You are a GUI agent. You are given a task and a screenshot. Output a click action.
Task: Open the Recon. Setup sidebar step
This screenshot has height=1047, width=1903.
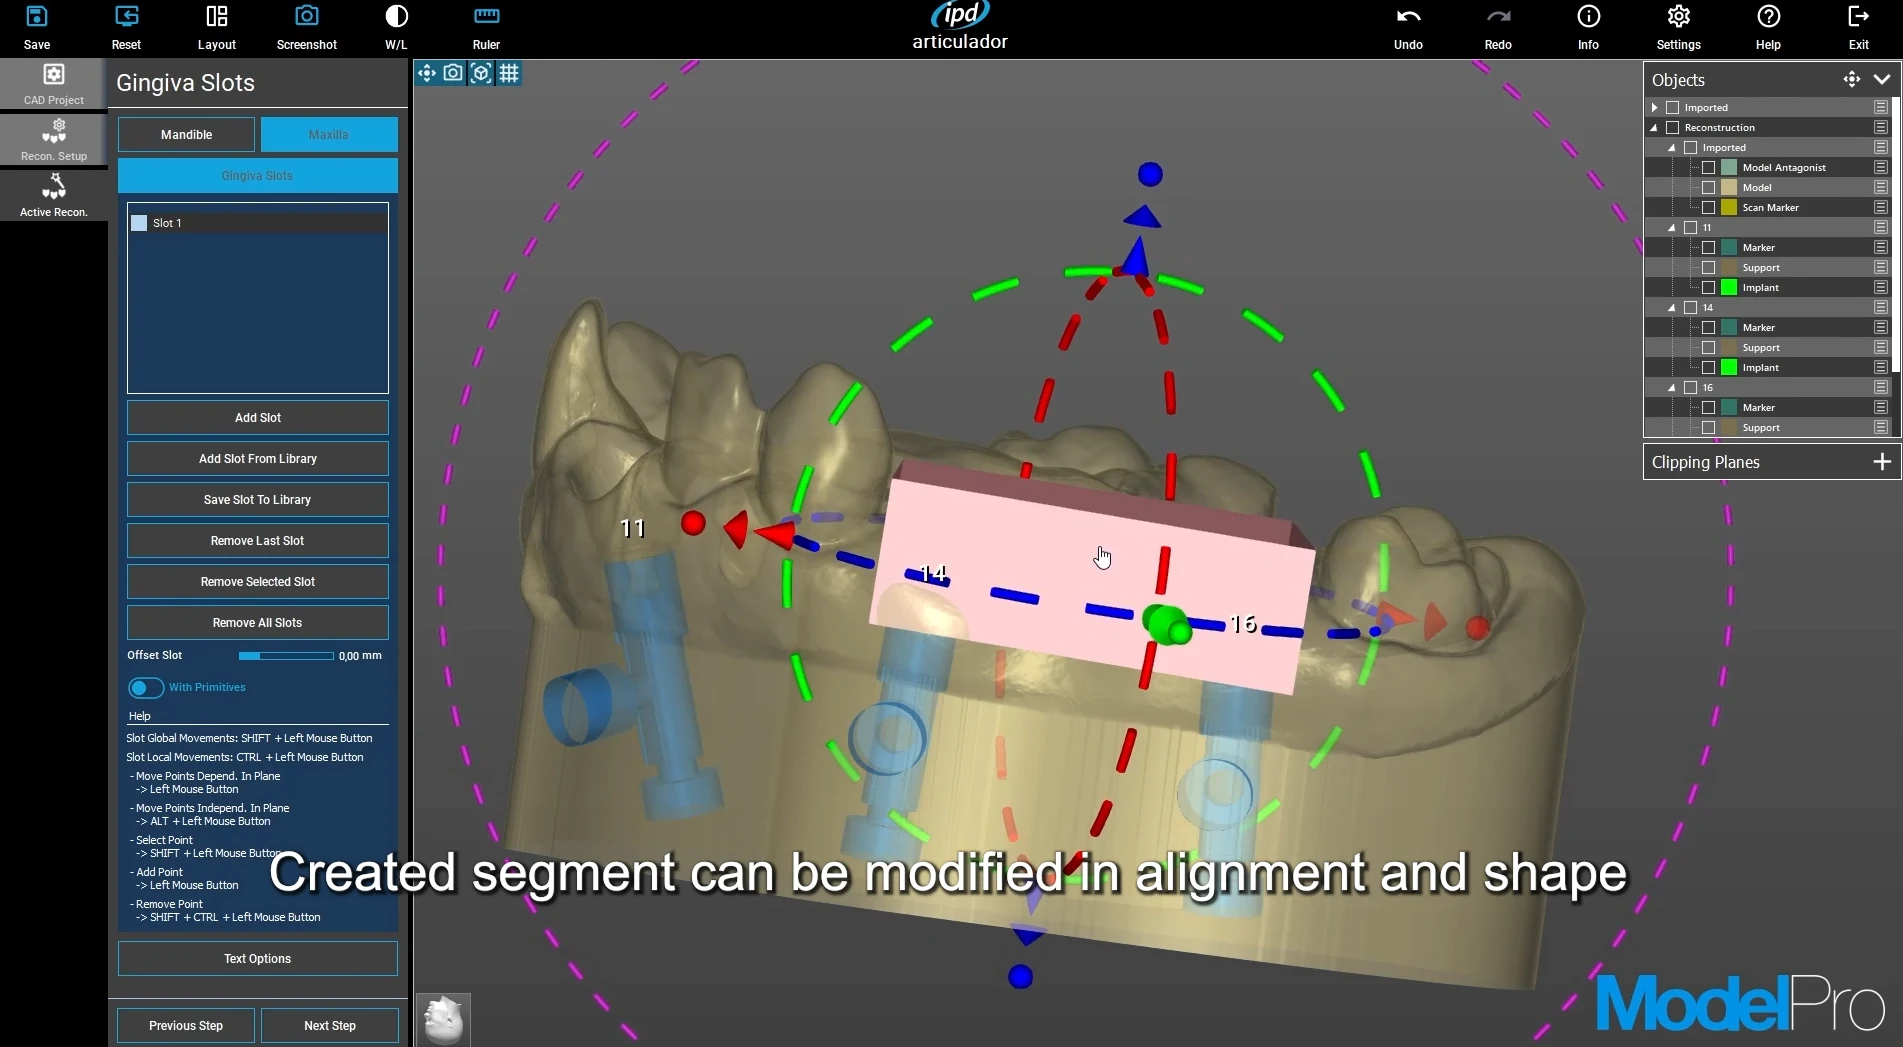[54, 140]
